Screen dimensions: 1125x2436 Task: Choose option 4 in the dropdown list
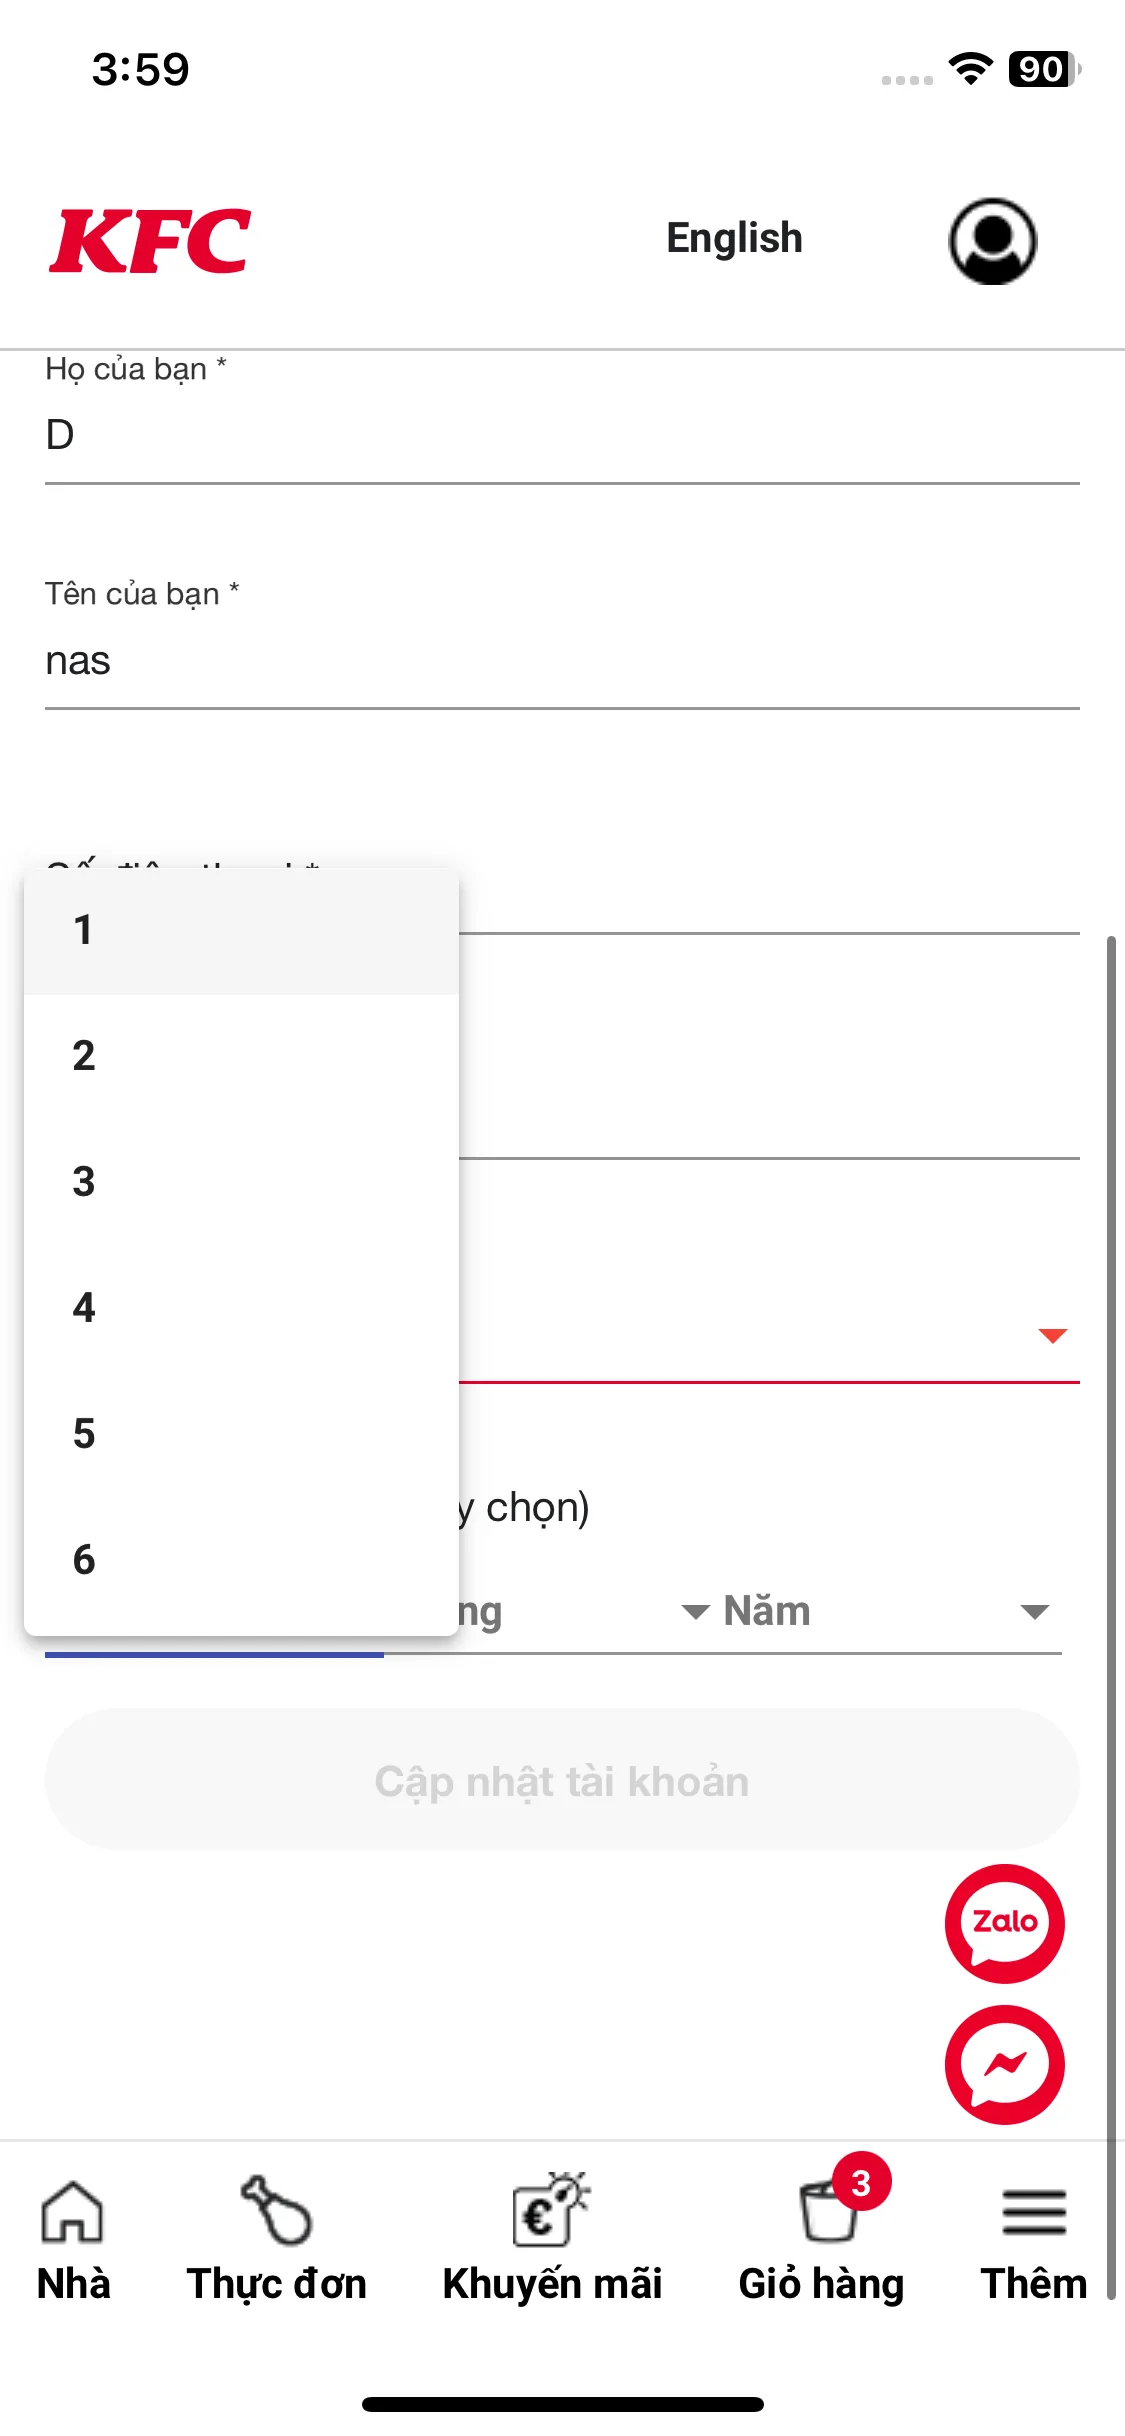pyautogui.click(x=83, y=1307)
